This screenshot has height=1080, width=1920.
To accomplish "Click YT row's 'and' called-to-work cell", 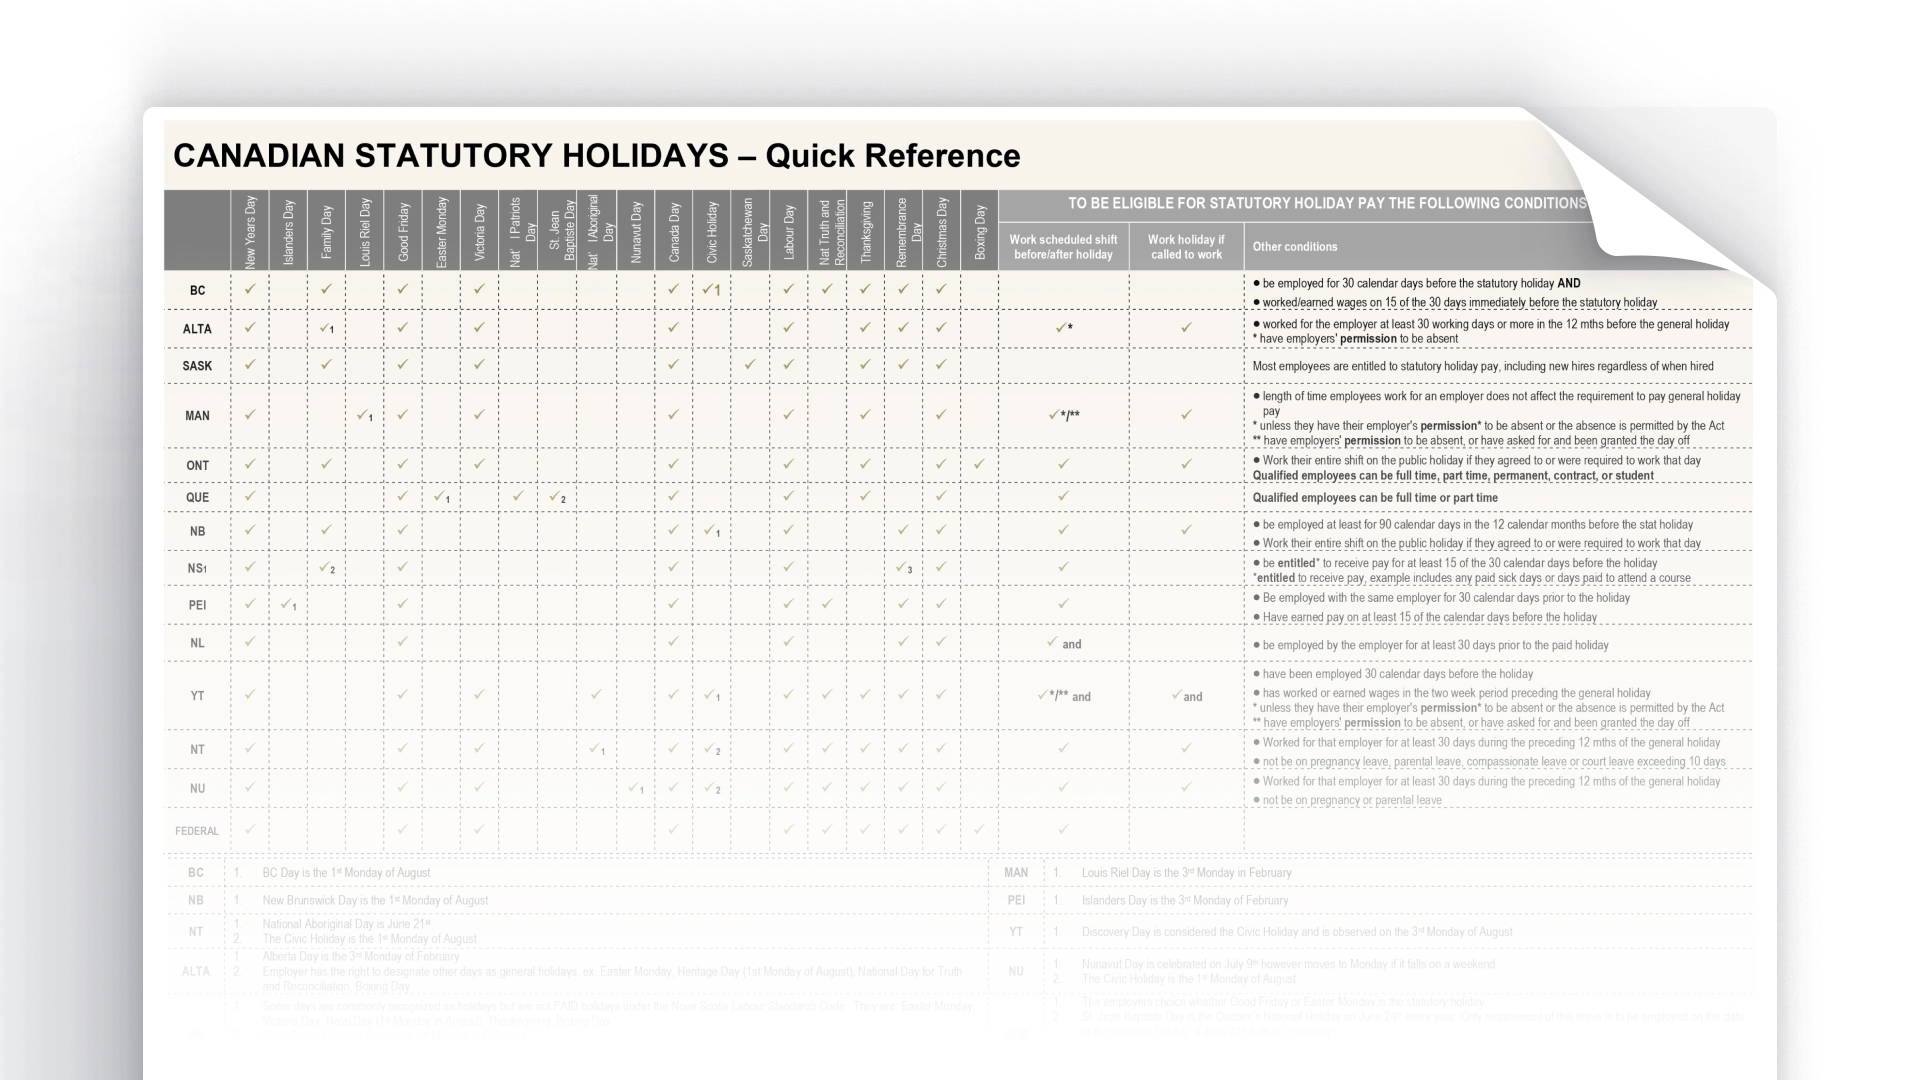I will coord(1186,696).
